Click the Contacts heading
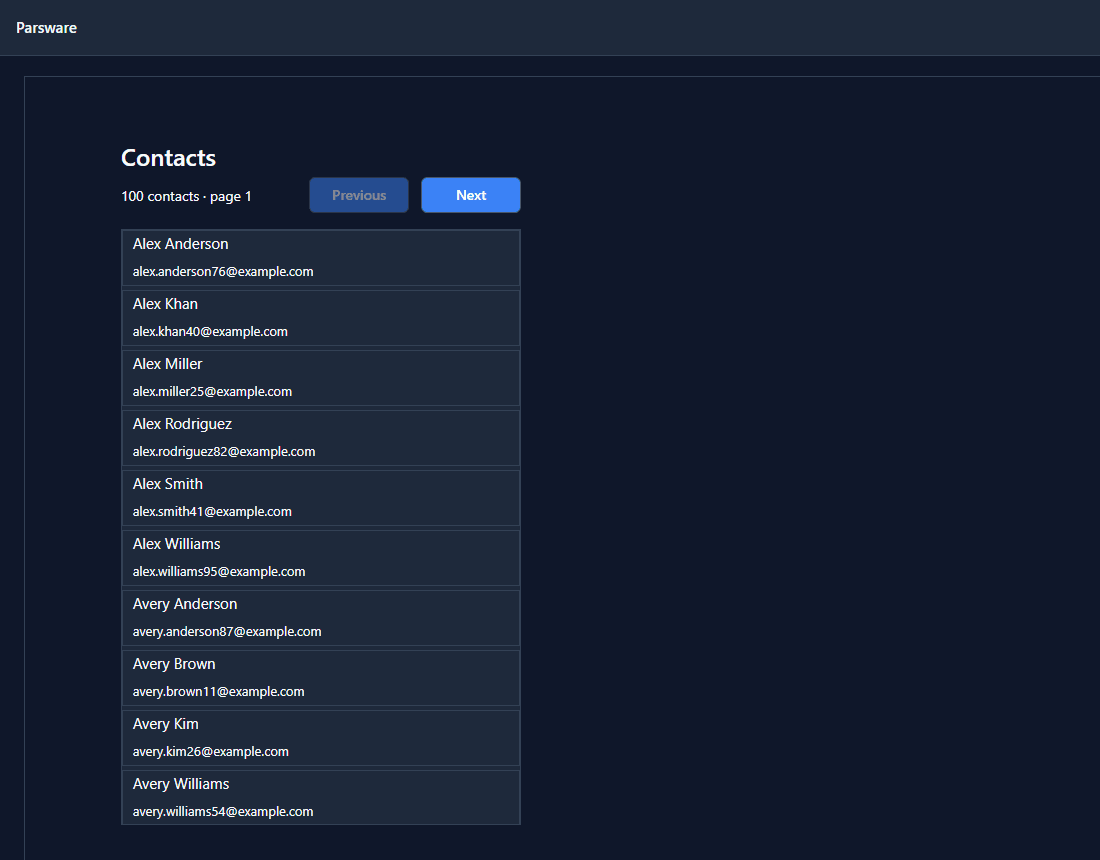Screen dimensions: 1100x860 pyautogui.click(x=168, y=158)
